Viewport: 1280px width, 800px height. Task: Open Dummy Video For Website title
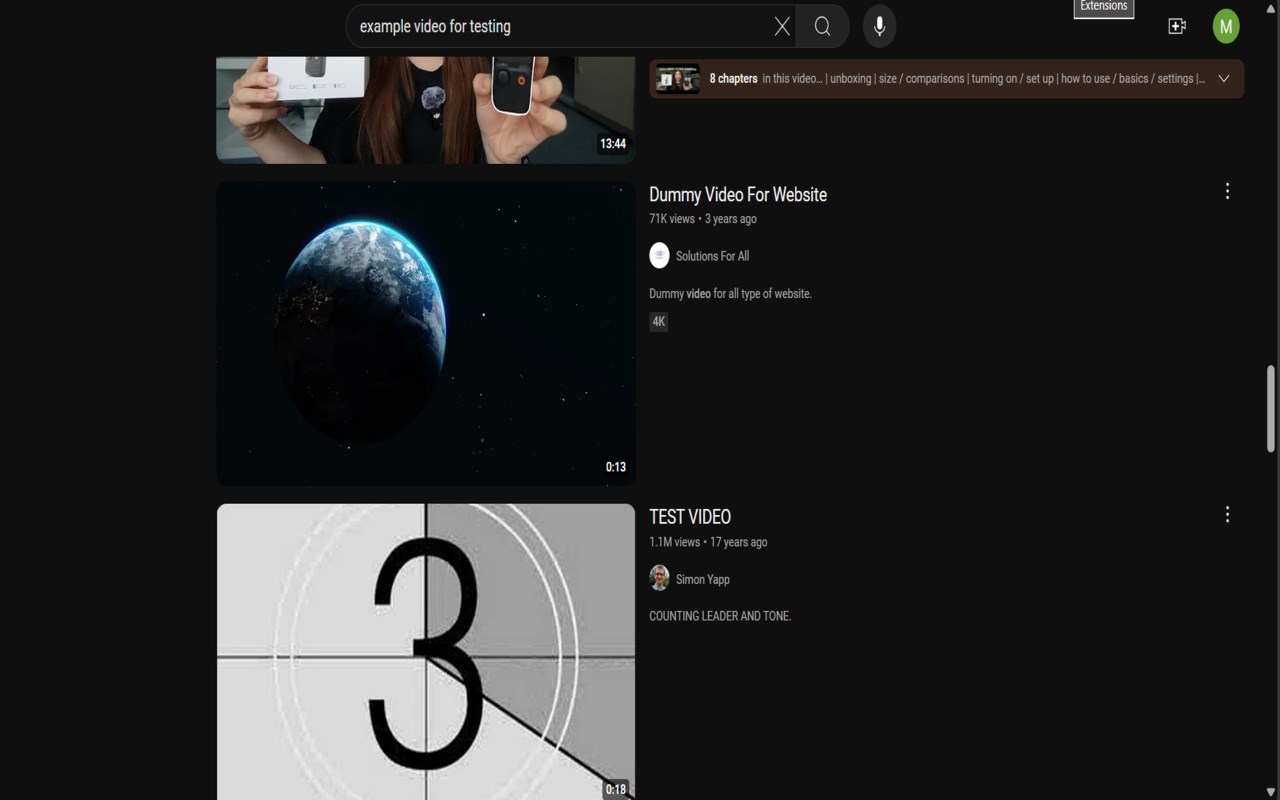click(738, 194)
